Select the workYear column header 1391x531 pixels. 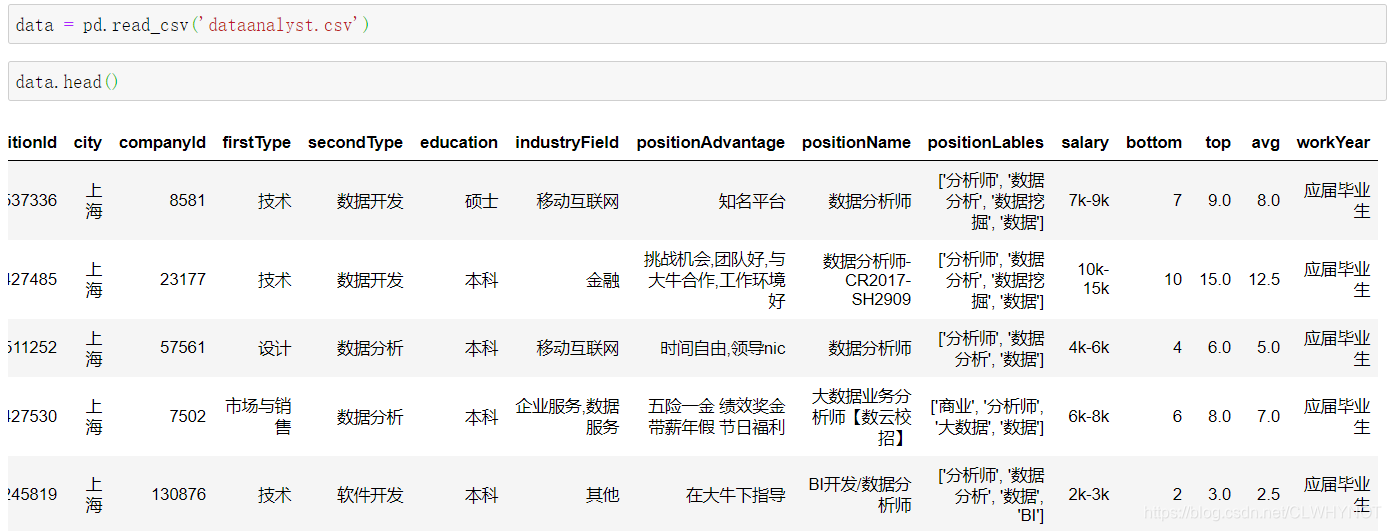(x=1333, y=142)
